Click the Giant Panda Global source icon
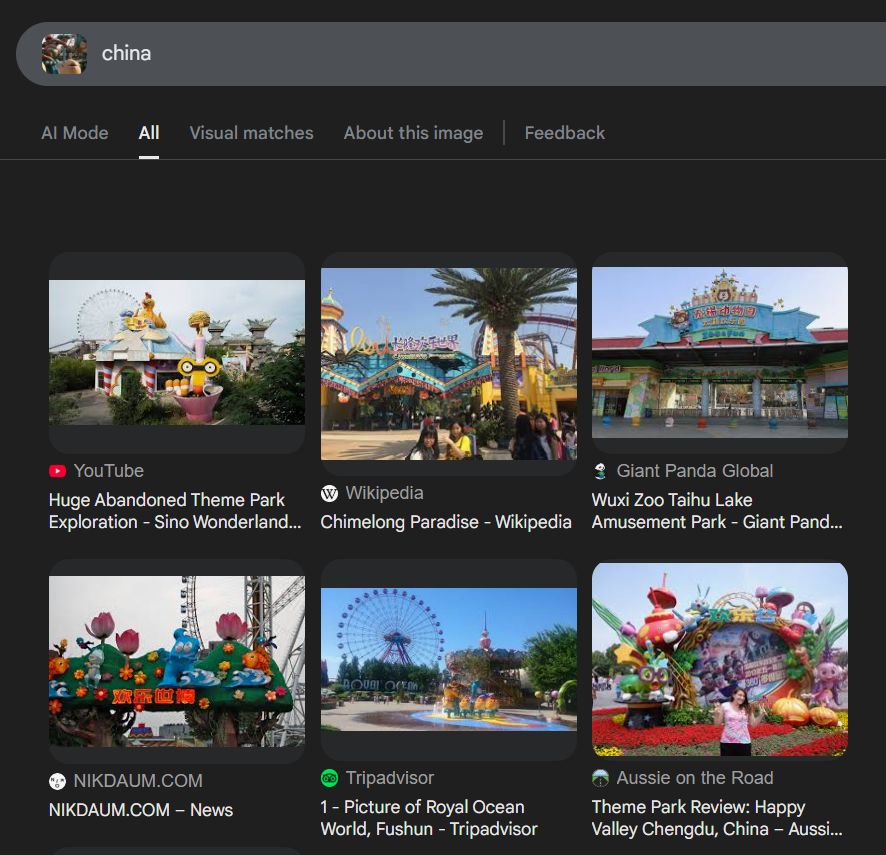The image size is (886, 855). point(601,471)
